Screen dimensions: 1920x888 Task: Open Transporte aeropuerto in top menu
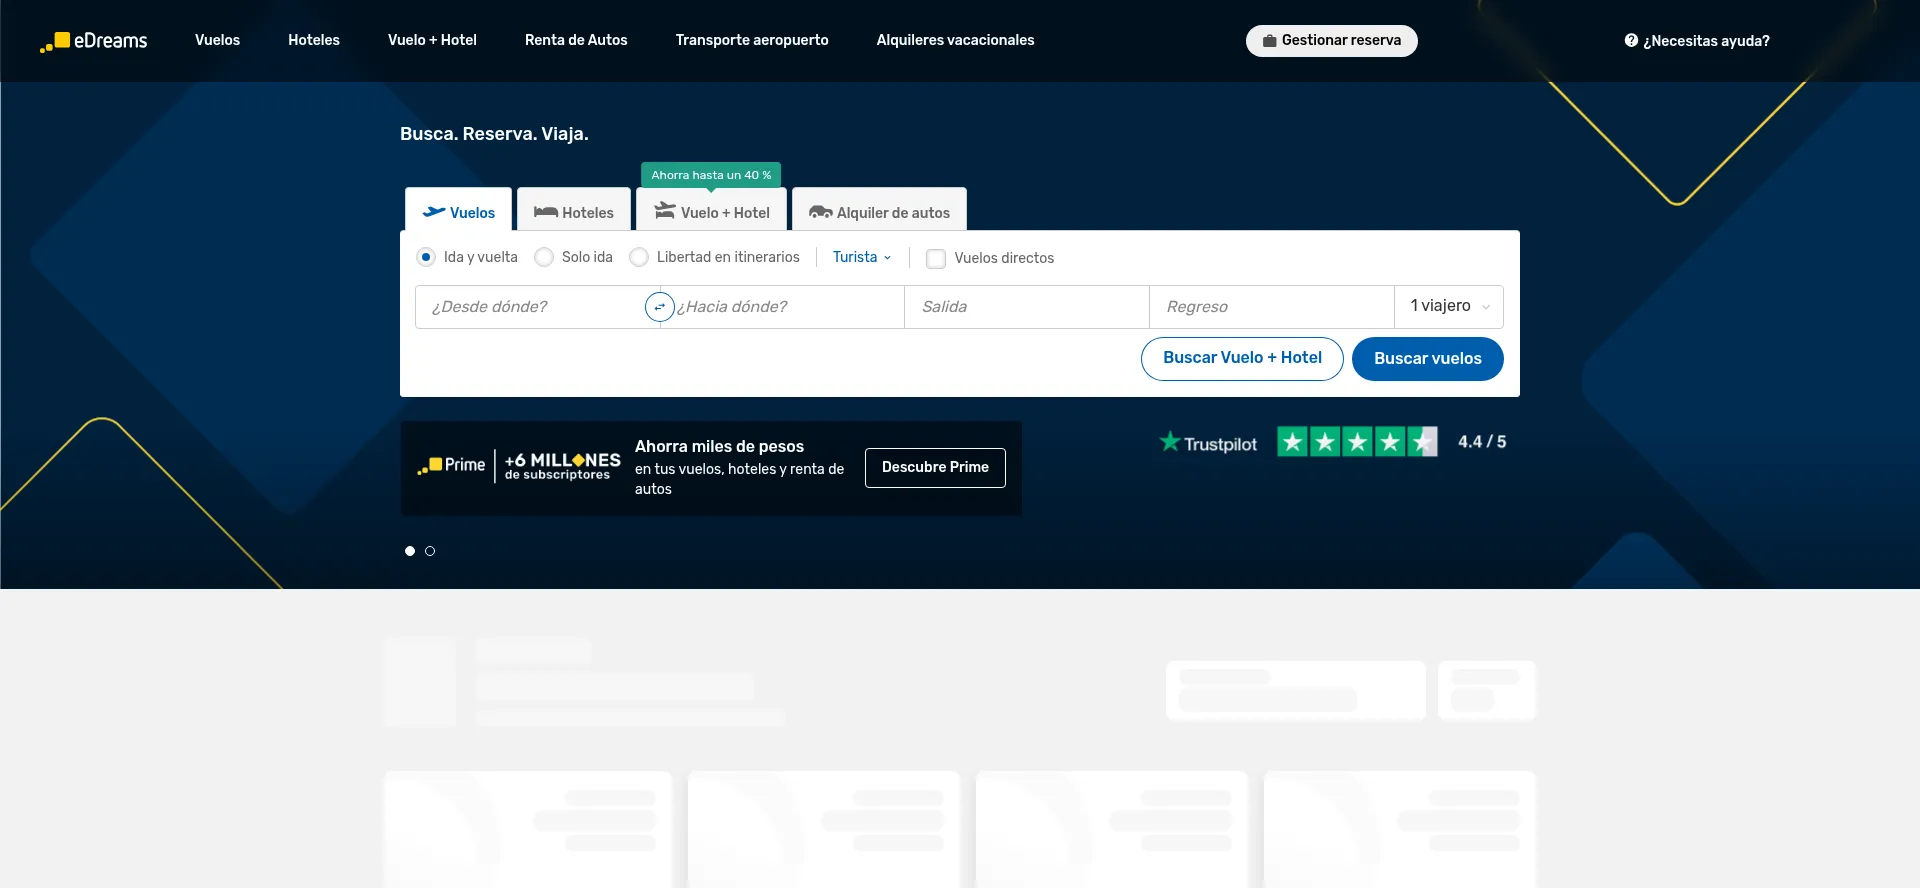[751, 40]
